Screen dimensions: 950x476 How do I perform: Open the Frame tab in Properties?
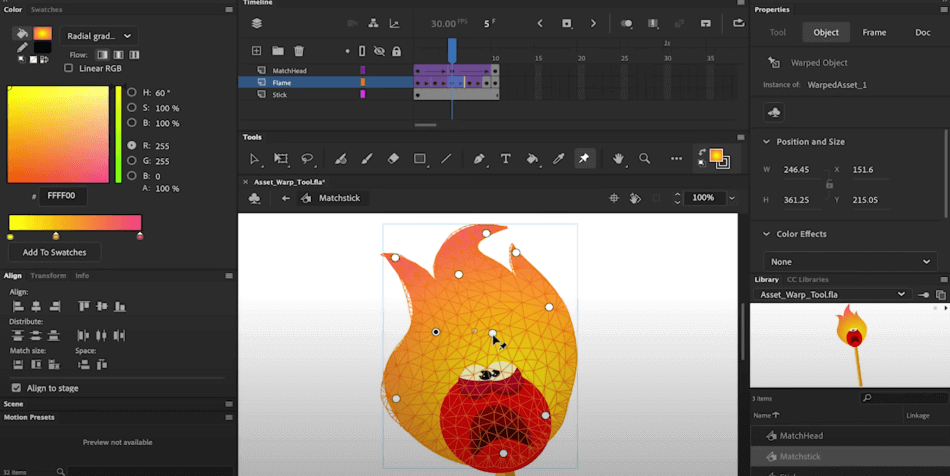point(874,32)
